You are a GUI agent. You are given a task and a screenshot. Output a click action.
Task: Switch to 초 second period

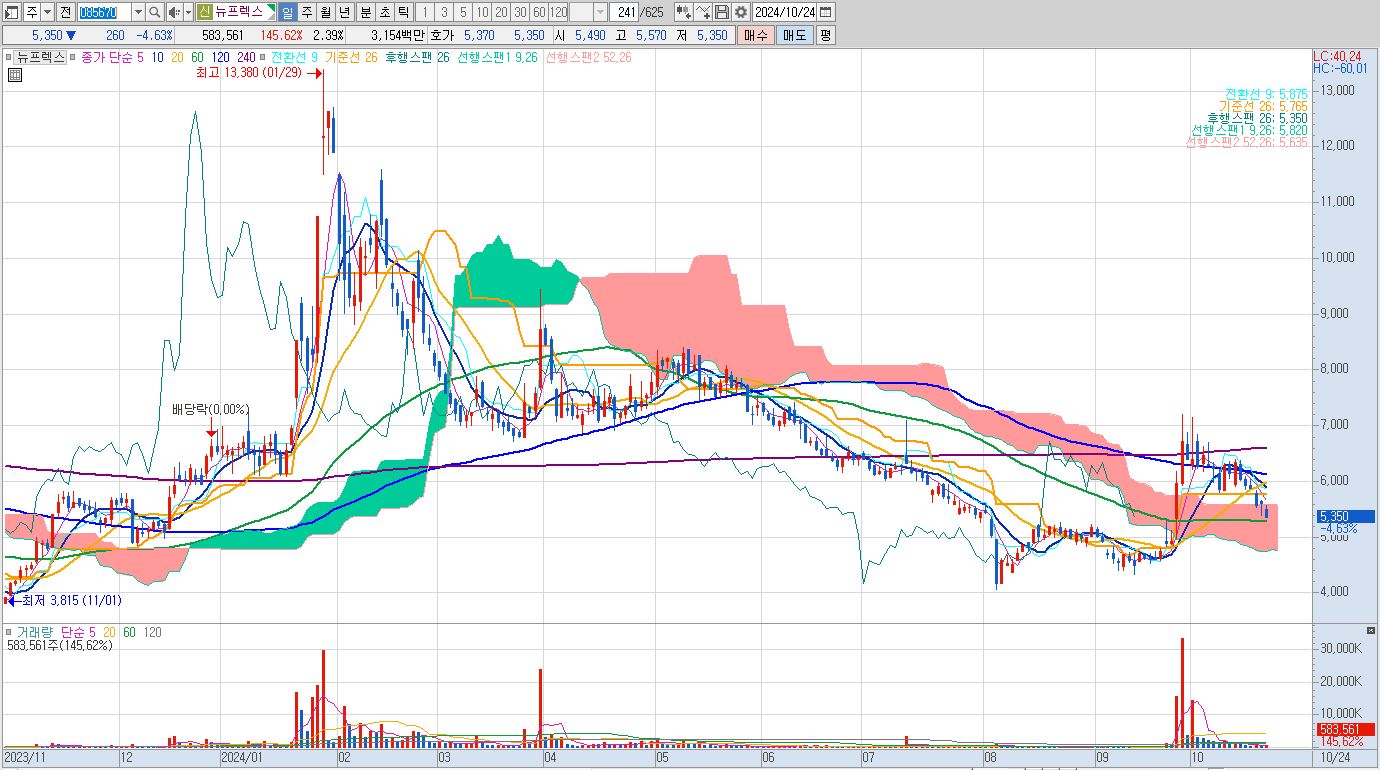pyautogui.click(x=384, y=12)
